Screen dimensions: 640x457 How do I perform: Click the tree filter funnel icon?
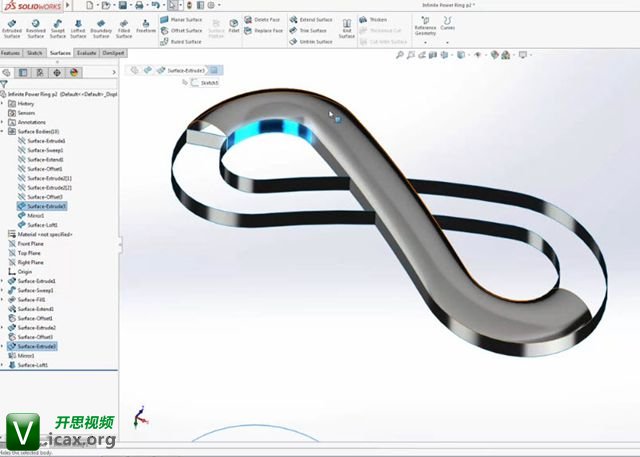[4, 84]
